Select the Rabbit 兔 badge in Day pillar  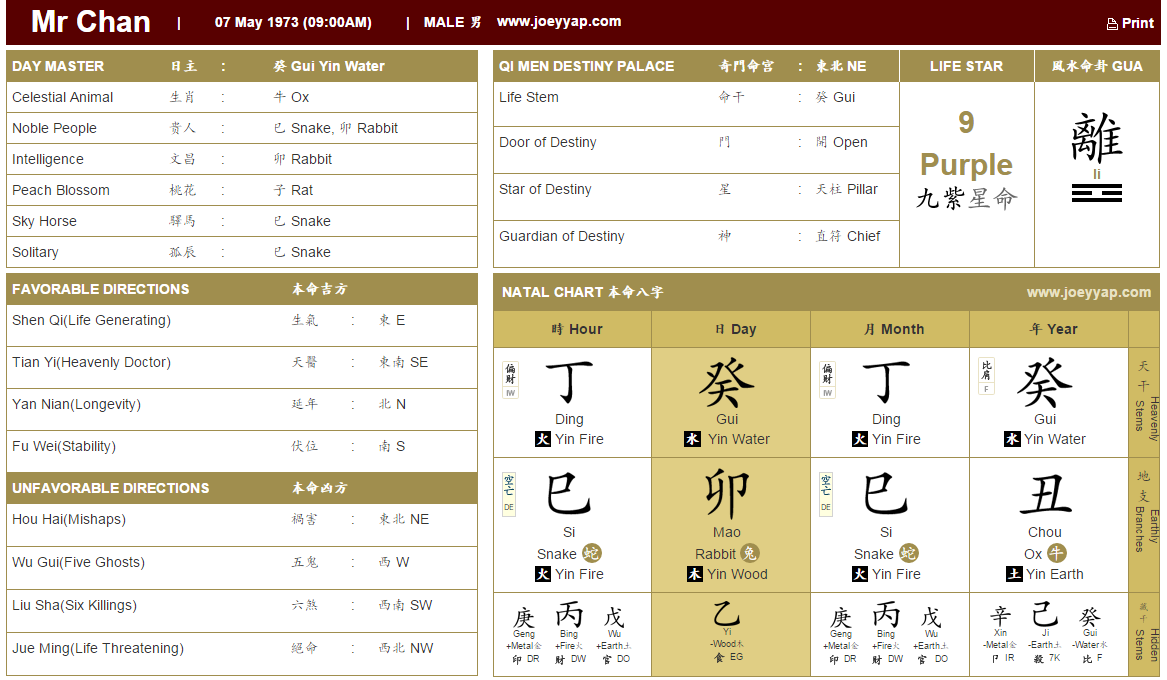point(750,553)
